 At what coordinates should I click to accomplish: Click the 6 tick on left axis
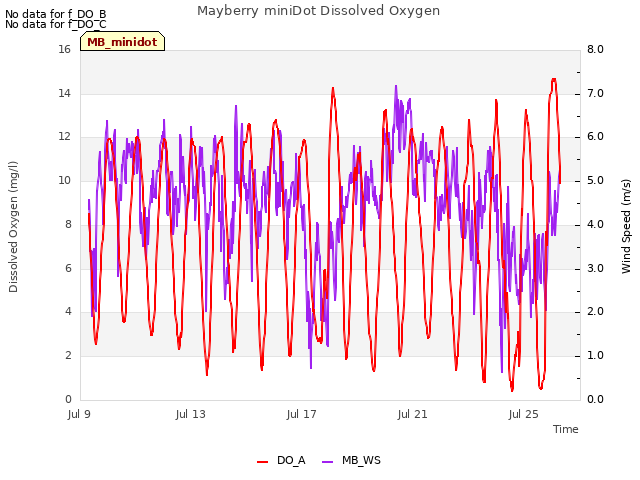[x=68, y=268]
